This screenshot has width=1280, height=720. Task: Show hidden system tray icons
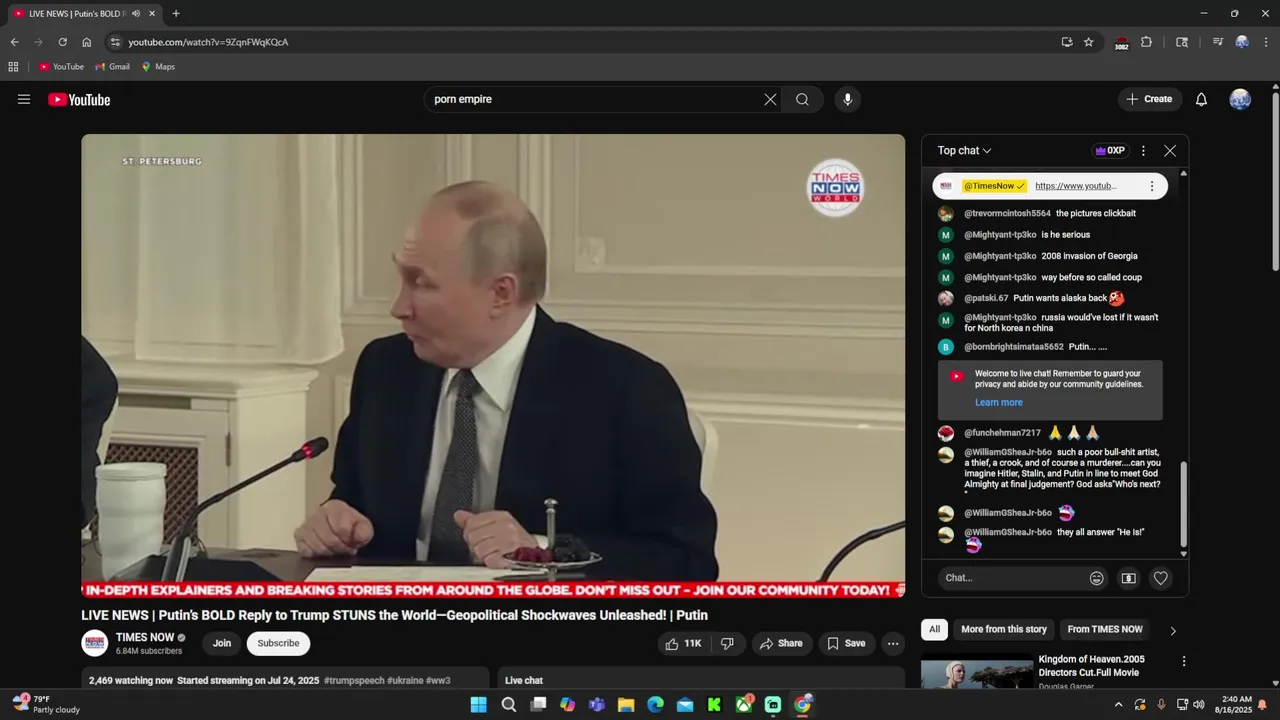1118,705
